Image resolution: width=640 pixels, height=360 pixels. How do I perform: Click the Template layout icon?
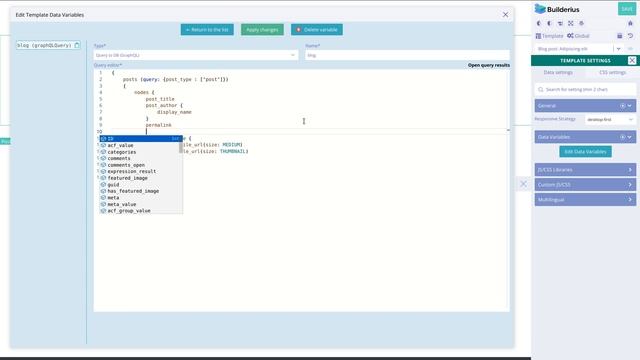538,36
